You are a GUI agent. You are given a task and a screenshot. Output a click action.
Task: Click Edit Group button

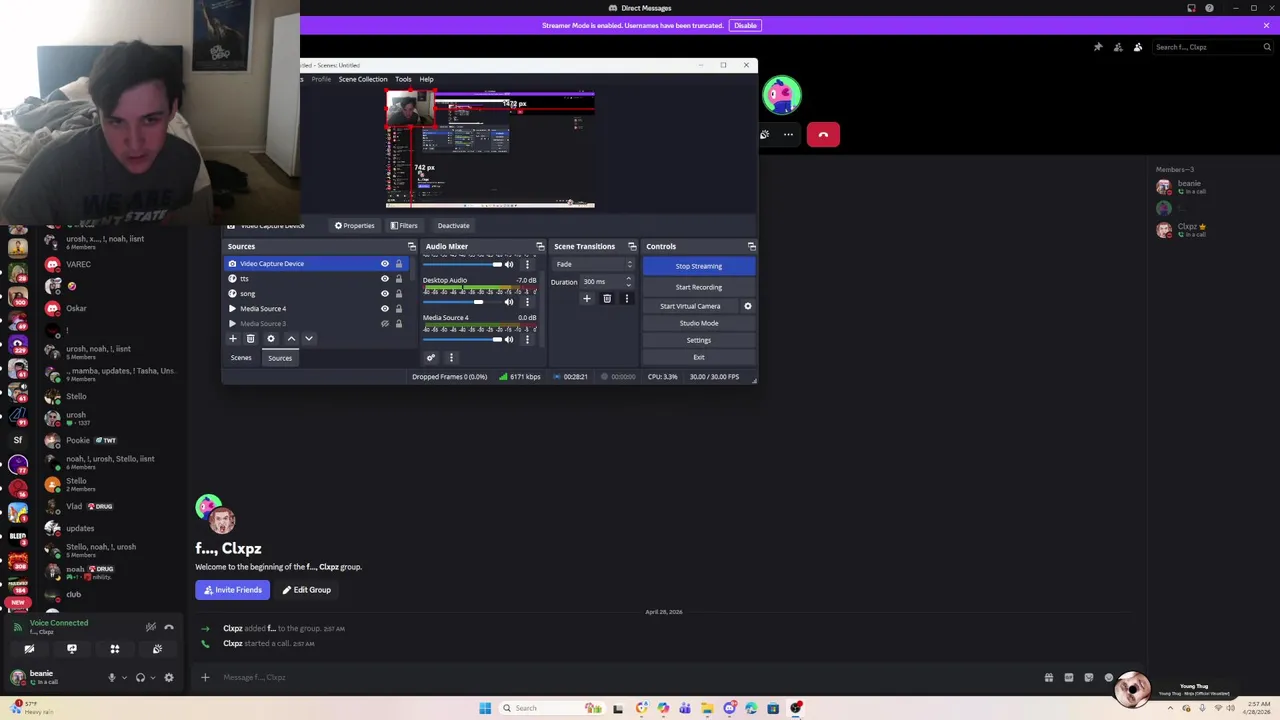pos(306,590)
